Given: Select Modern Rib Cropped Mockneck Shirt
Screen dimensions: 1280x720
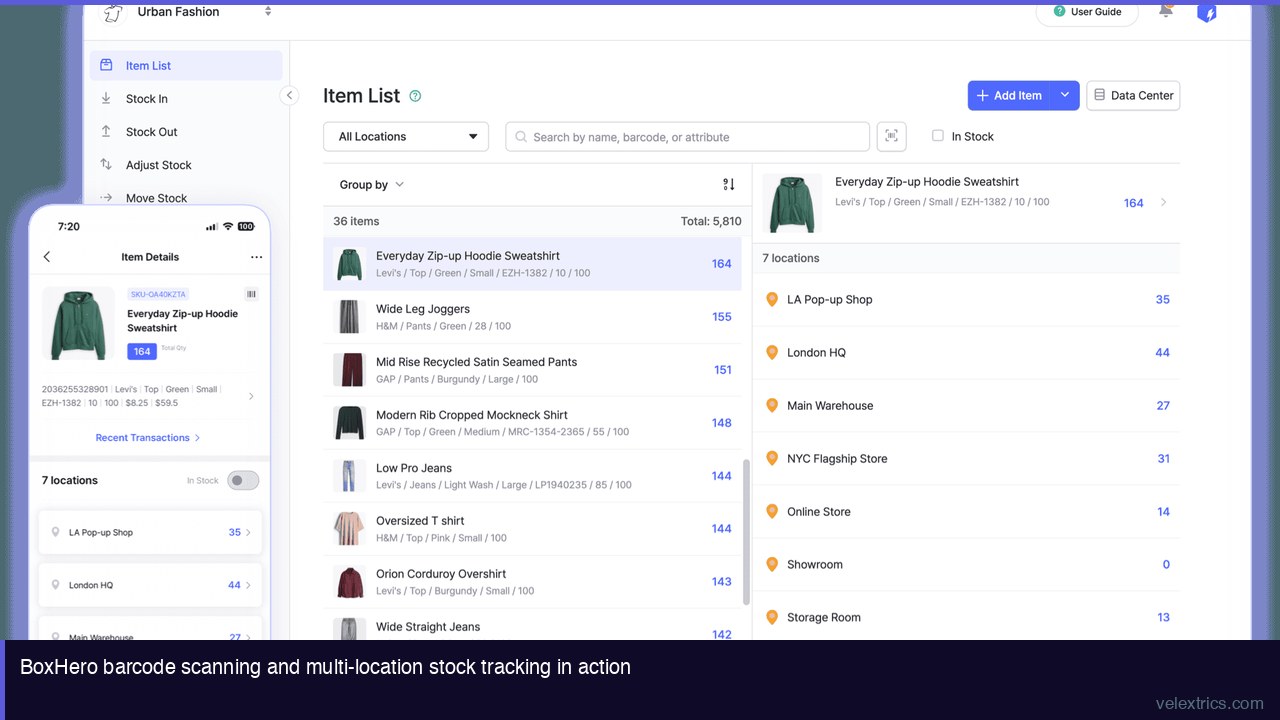Looking at the screenshot, I should pyautogui.click(x=532, y=423).
